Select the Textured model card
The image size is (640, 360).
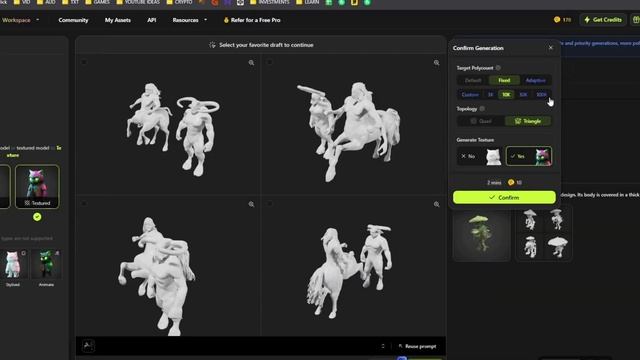tap(37, 187)
